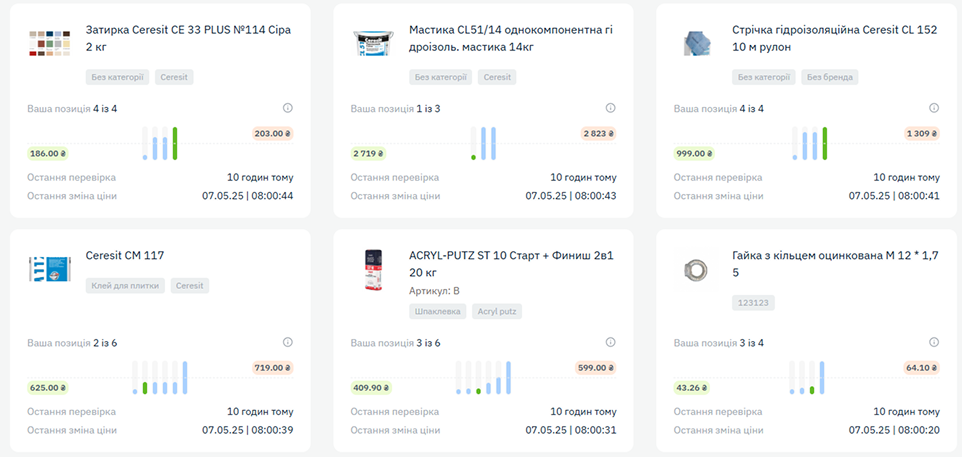Viewport: 962px width, 457px height.
Task: Click Ваша позиція 1 із 3 text
Action: [x=395, y=109]
